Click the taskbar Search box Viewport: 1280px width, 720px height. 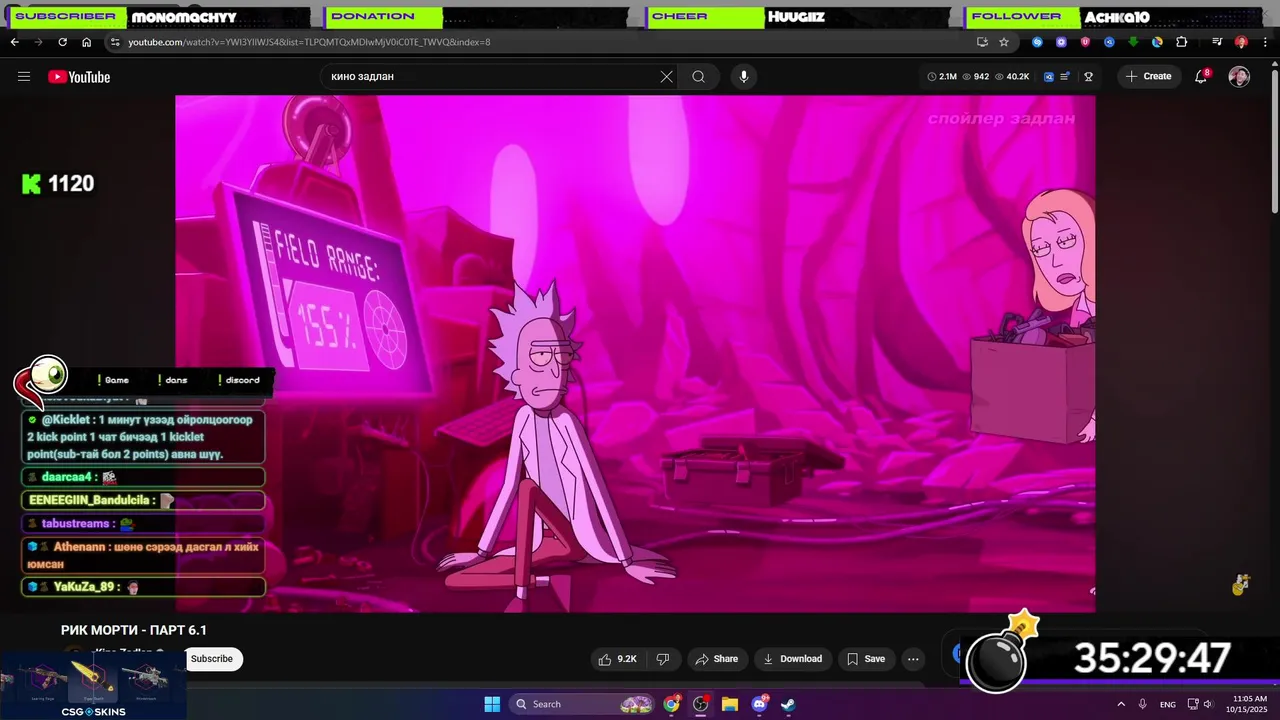[583, 704]
